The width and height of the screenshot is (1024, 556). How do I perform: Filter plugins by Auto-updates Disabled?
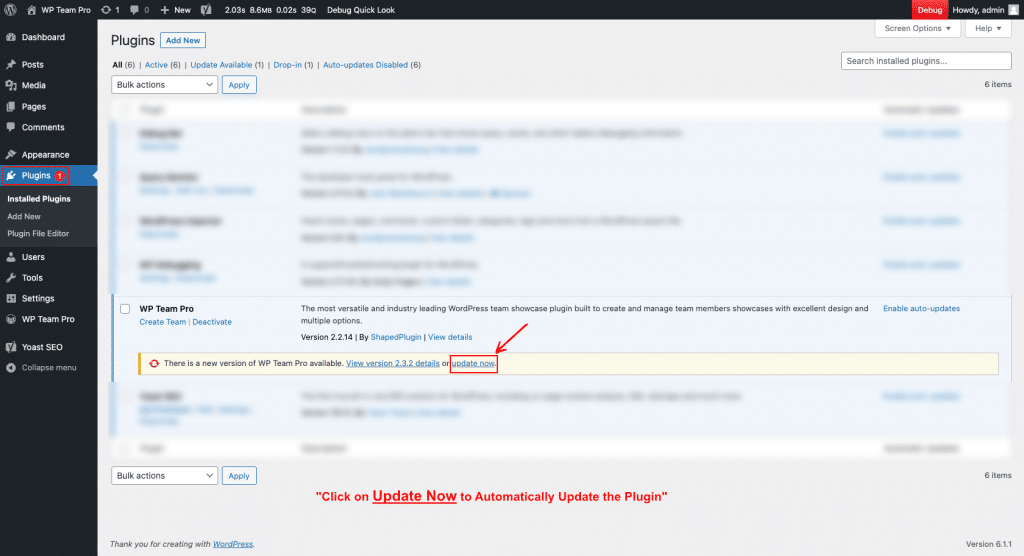365,65
